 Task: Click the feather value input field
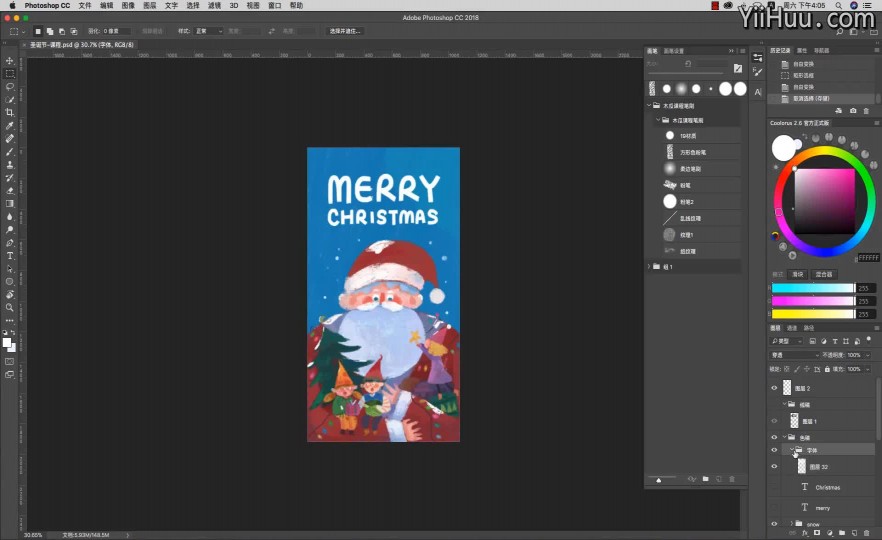click(x=116, y=32)
